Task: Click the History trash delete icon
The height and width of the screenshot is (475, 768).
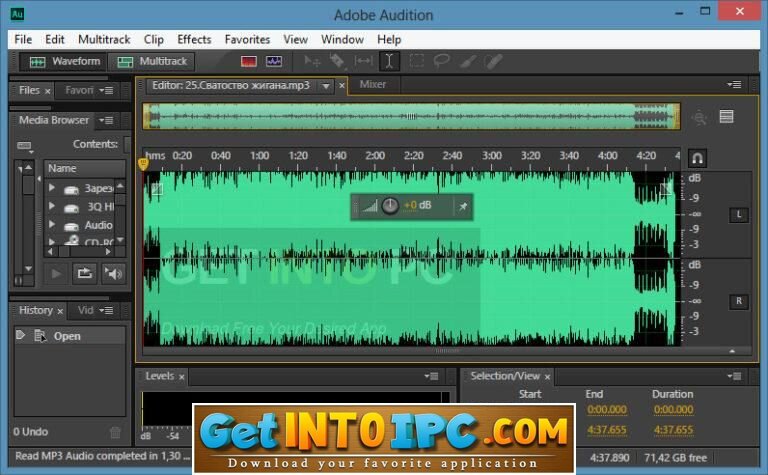Action: (x=115, y=432)
